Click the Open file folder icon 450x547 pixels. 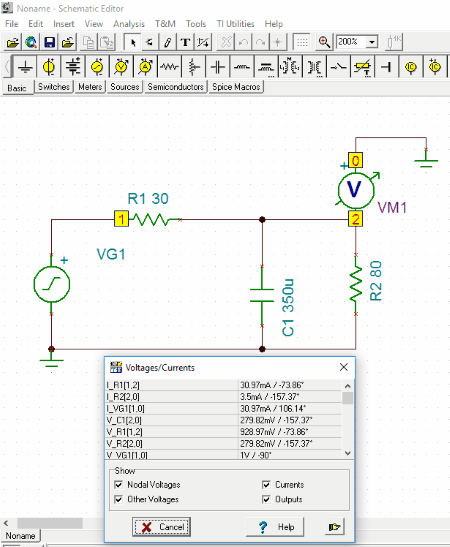(13, 43)
